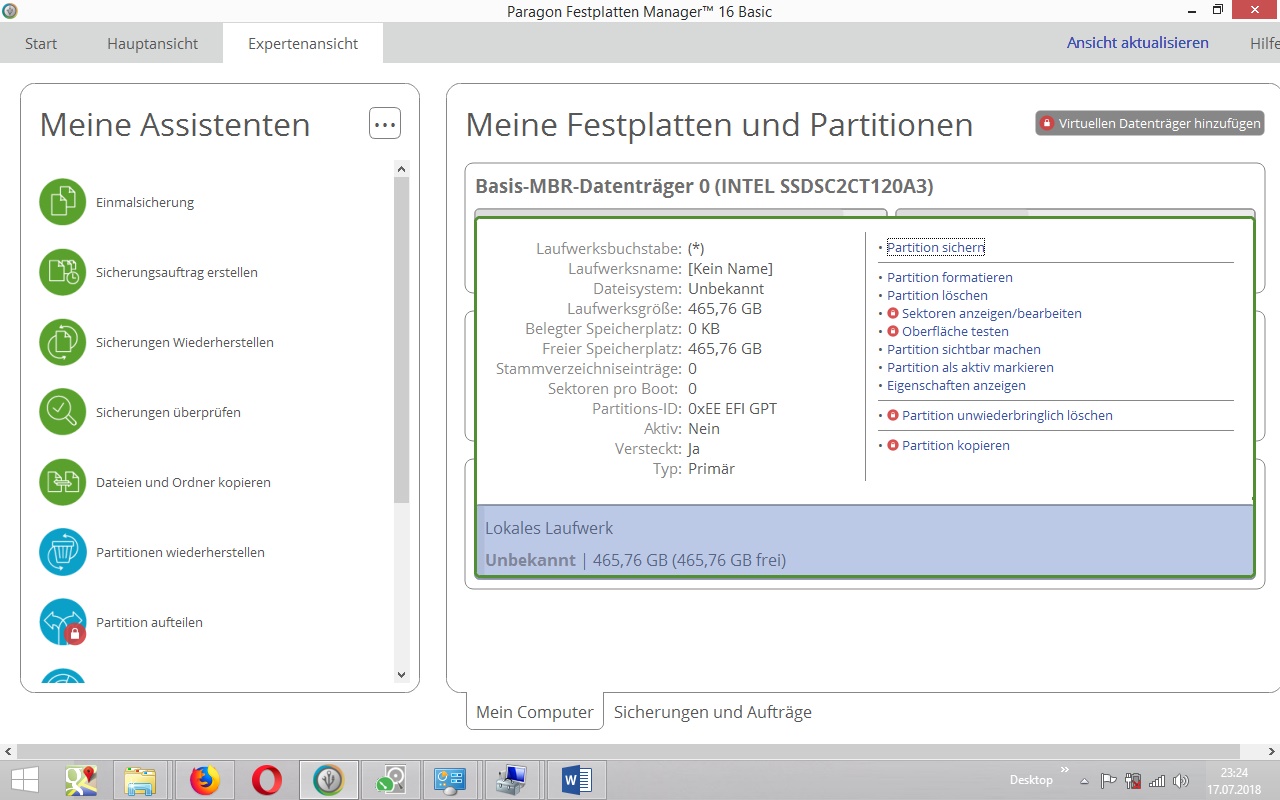Open Eigenschaften anzeigen
Viewport: 1280px width, 800px height.
coord(956,385)
